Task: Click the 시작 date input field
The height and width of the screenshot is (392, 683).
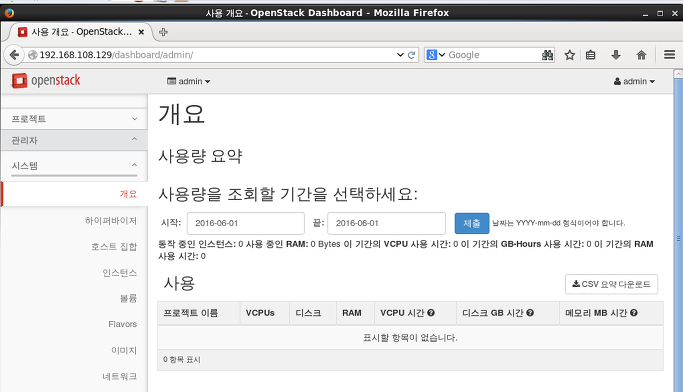Action: tap(246, 223)
